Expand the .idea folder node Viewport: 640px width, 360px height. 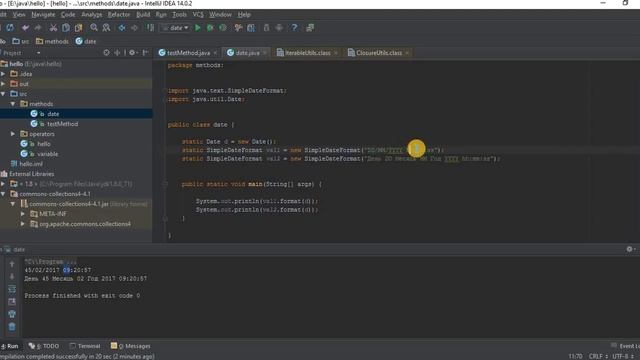3,74
